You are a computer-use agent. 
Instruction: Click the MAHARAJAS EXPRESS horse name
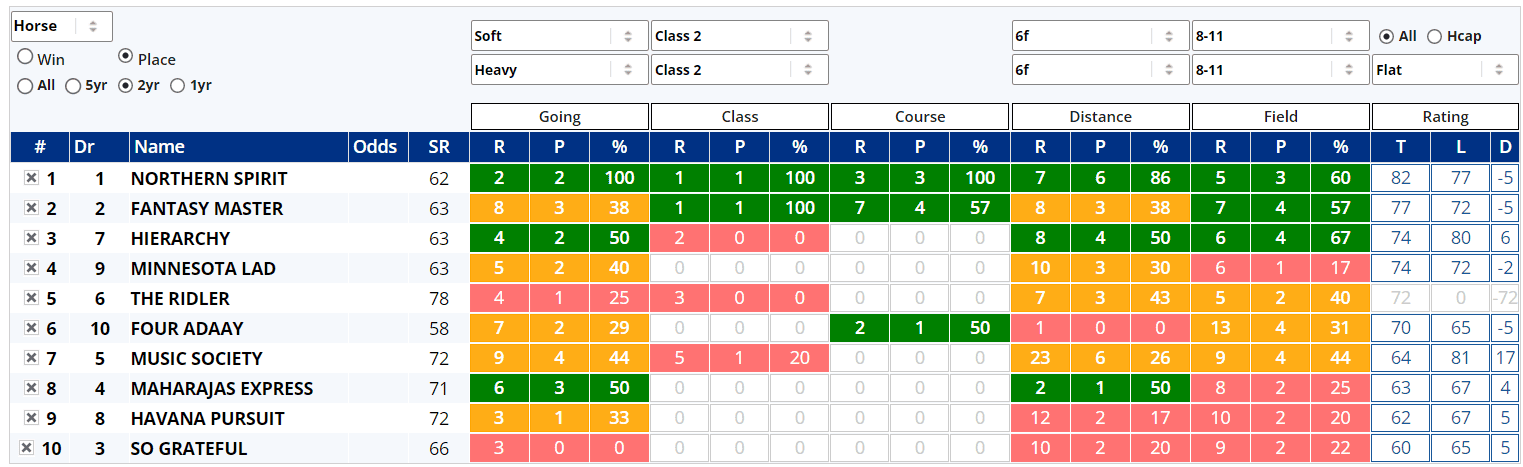tap(222, 388)
